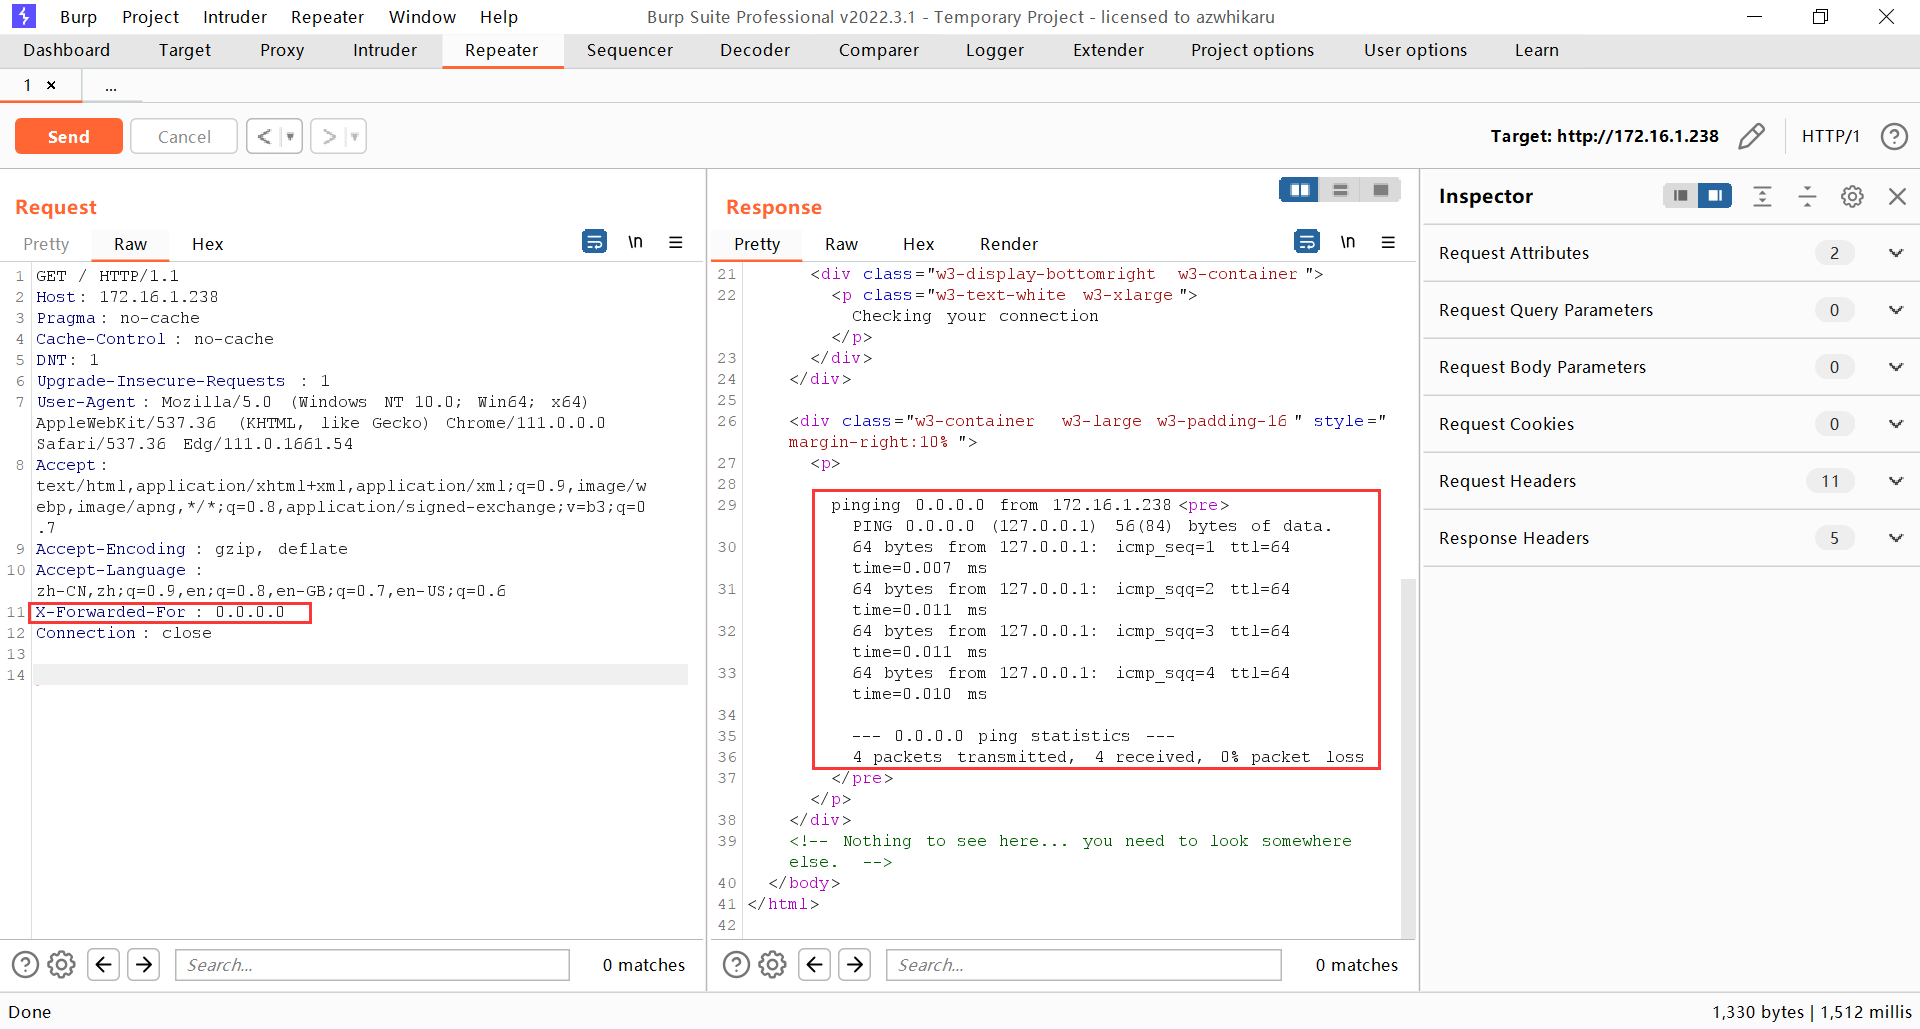
Task: Open the Window menu
Action: [422, 17]
